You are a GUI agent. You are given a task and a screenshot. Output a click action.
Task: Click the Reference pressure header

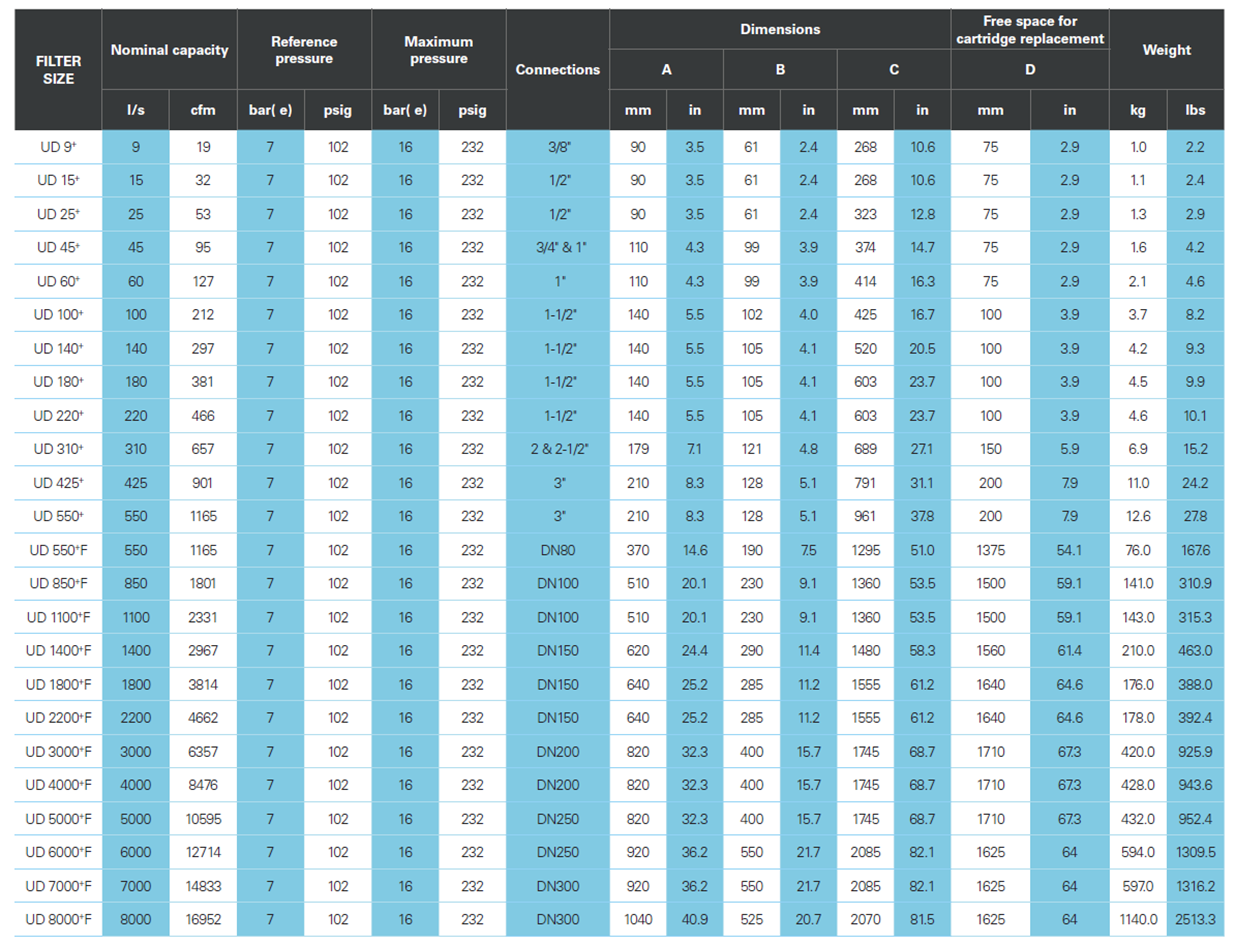coord(304,50)
